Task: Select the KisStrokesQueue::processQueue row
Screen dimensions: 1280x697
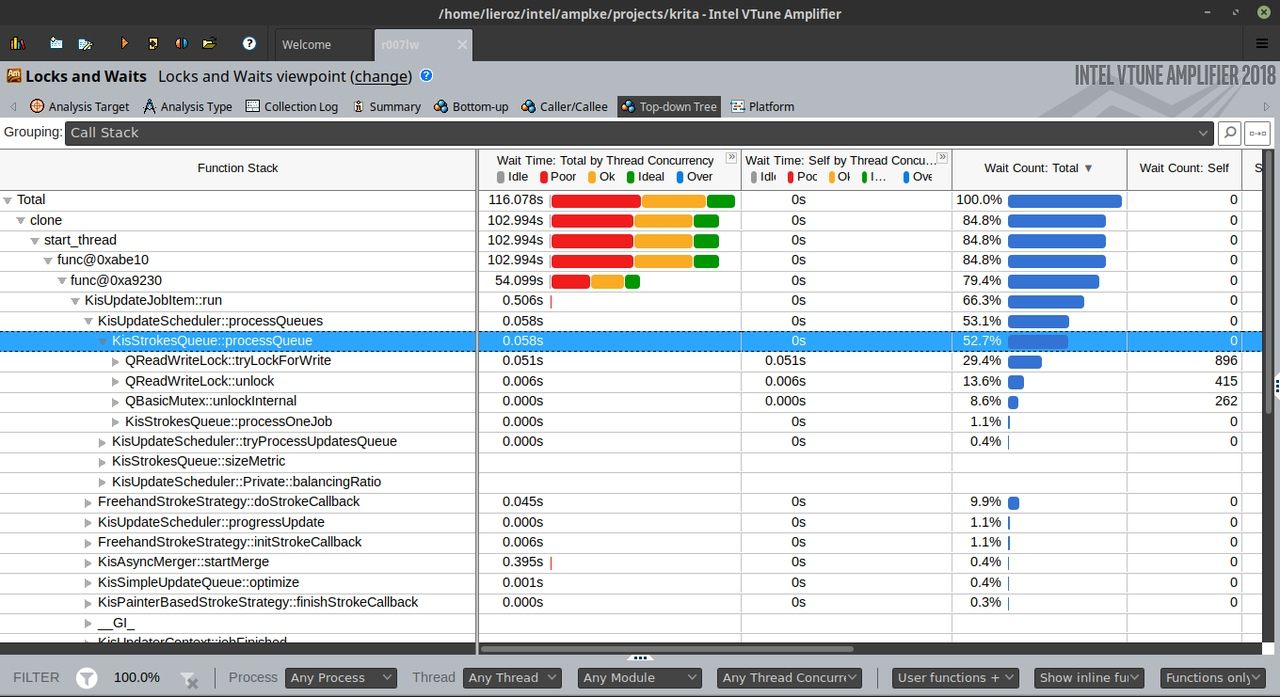Action: (630, 341)
